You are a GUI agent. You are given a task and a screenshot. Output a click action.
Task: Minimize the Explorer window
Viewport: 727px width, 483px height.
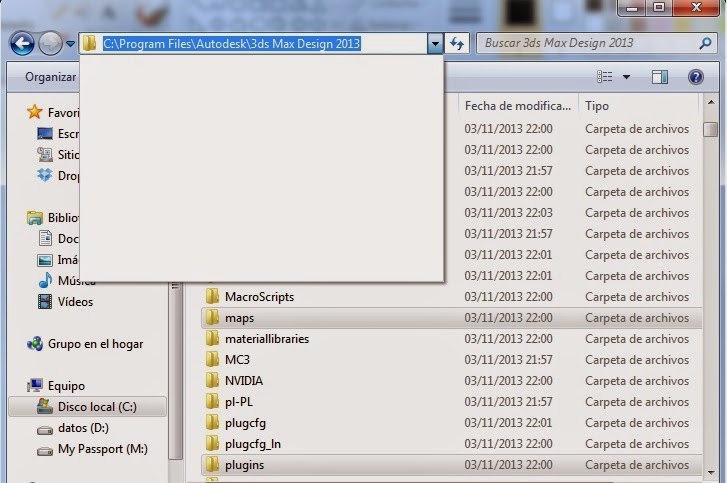(x=631, y=7)
